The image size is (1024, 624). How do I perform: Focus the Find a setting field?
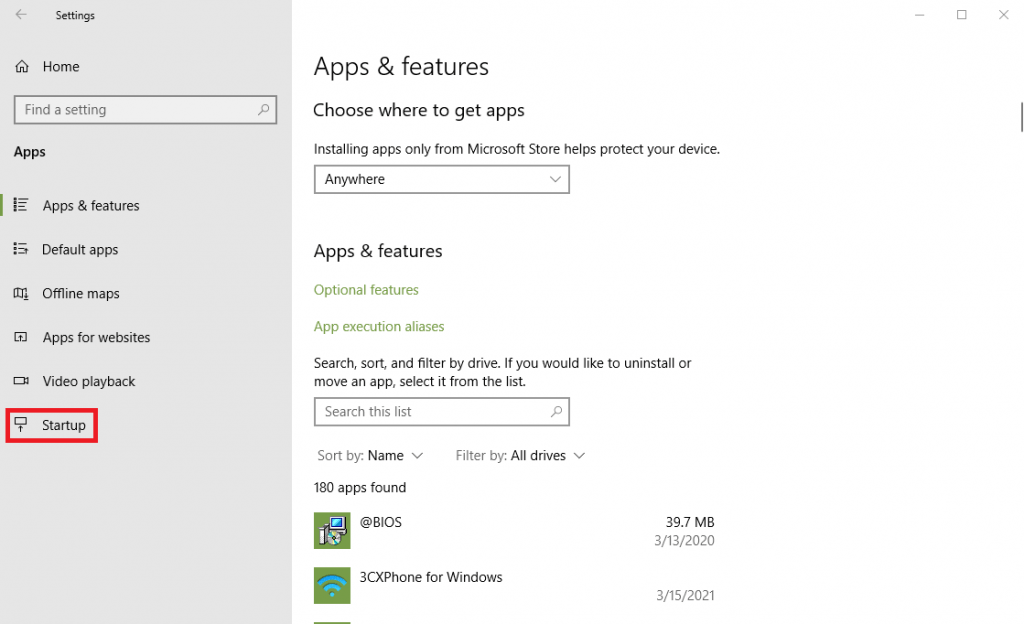[145, 110]
